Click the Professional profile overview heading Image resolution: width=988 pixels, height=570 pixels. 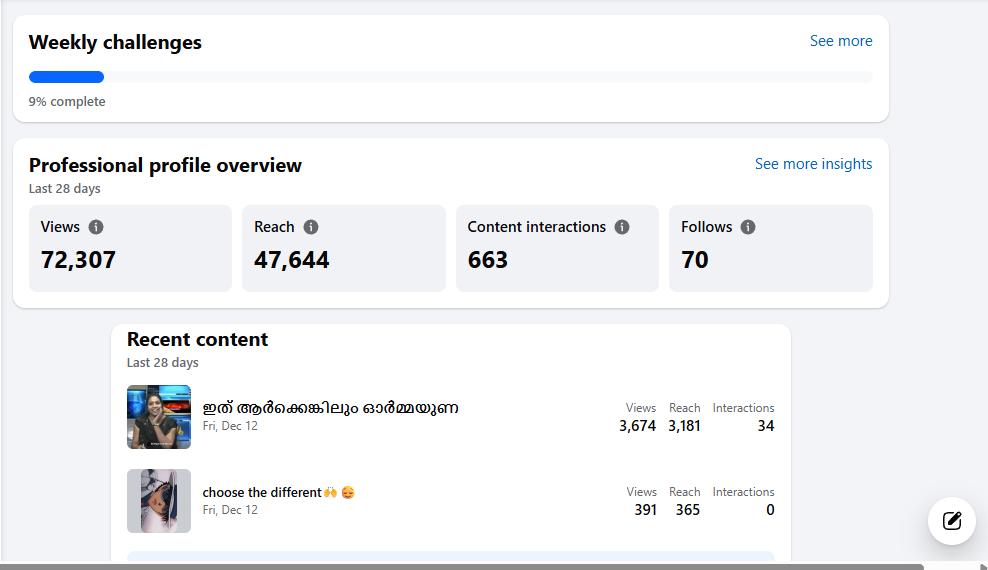tap(165, 165)
